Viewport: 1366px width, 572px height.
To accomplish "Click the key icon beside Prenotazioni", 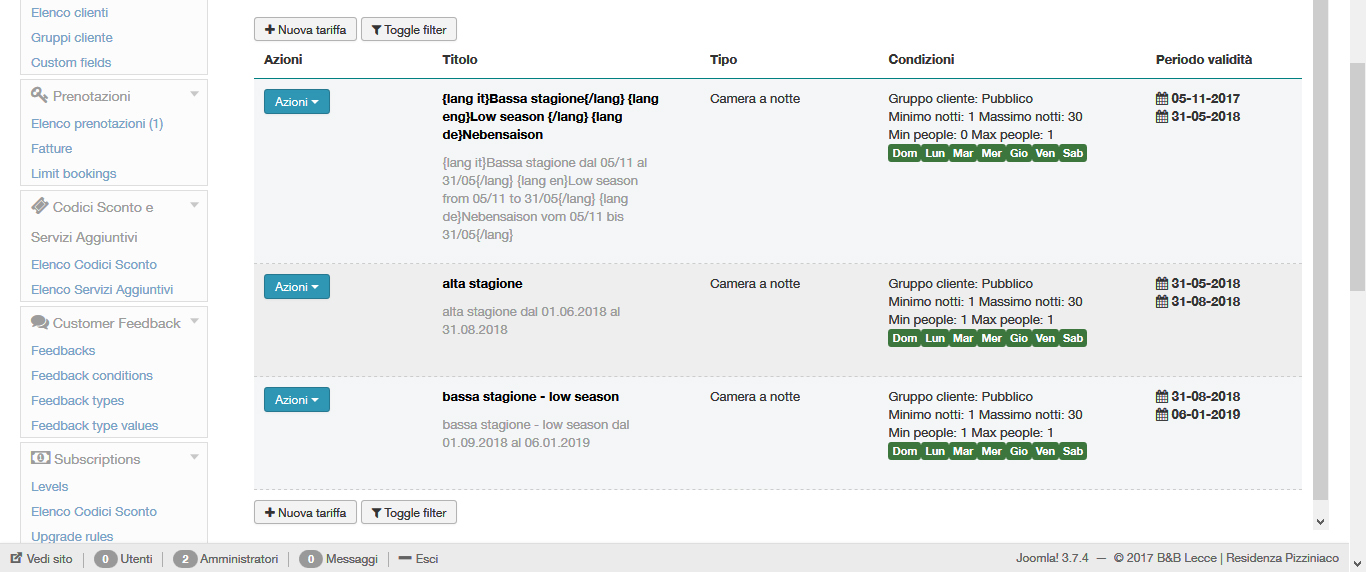I will (x=40, y=95).
